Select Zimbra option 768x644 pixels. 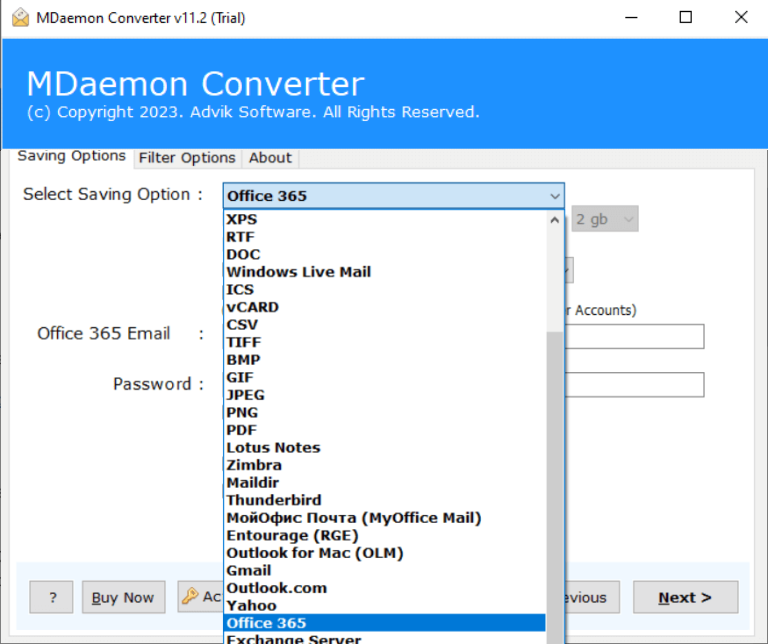click(x=385, y=466)
